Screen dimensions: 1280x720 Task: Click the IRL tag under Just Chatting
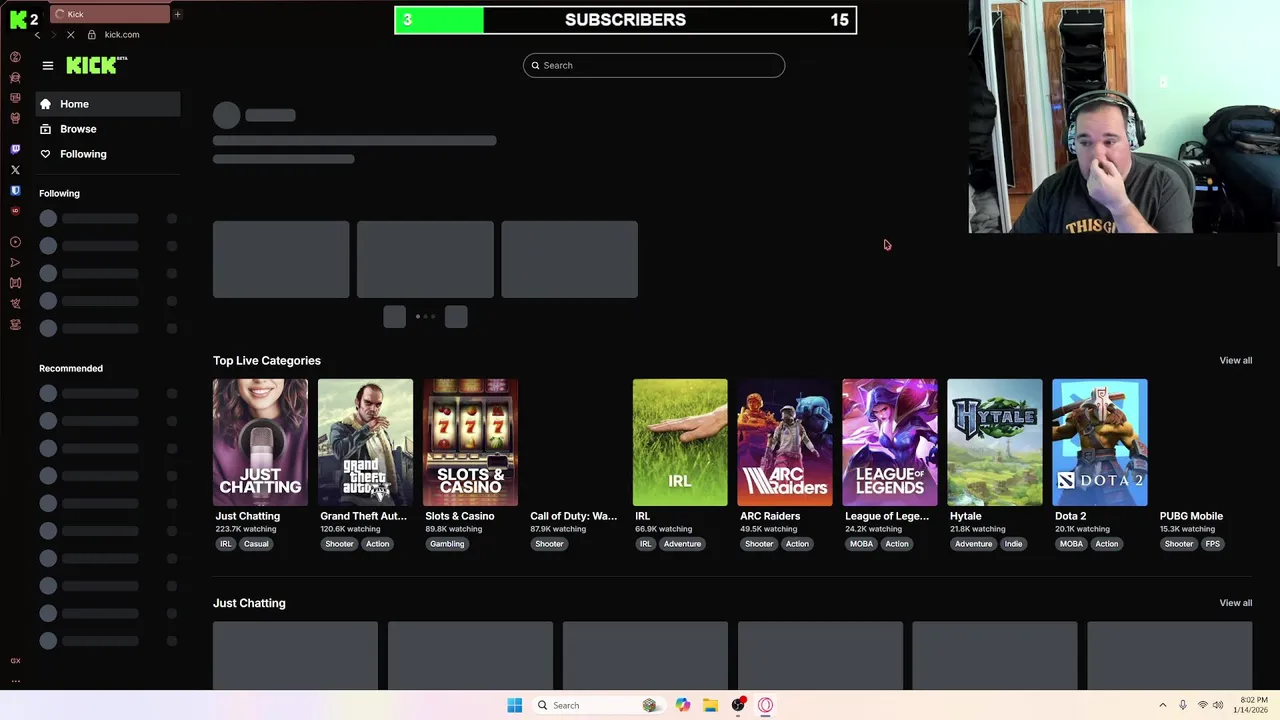[x=226, y=544]
